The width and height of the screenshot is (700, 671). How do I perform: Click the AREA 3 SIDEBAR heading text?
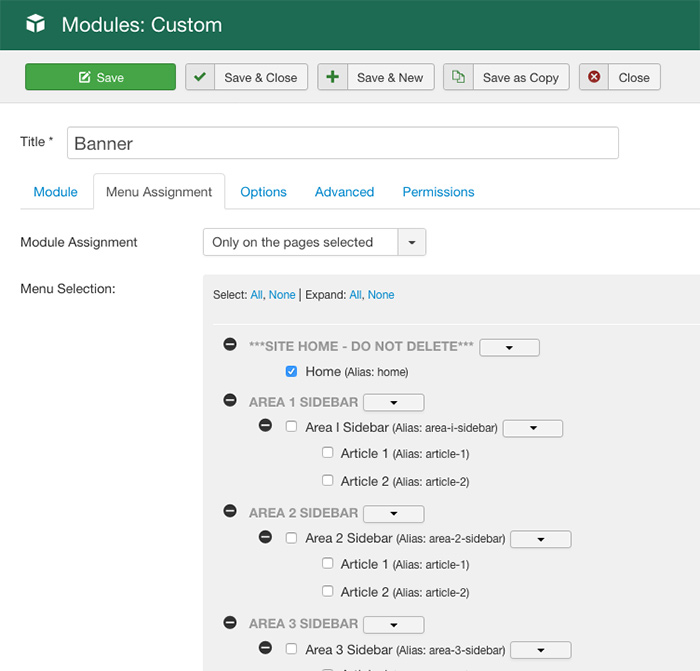(x=304, y=624)
